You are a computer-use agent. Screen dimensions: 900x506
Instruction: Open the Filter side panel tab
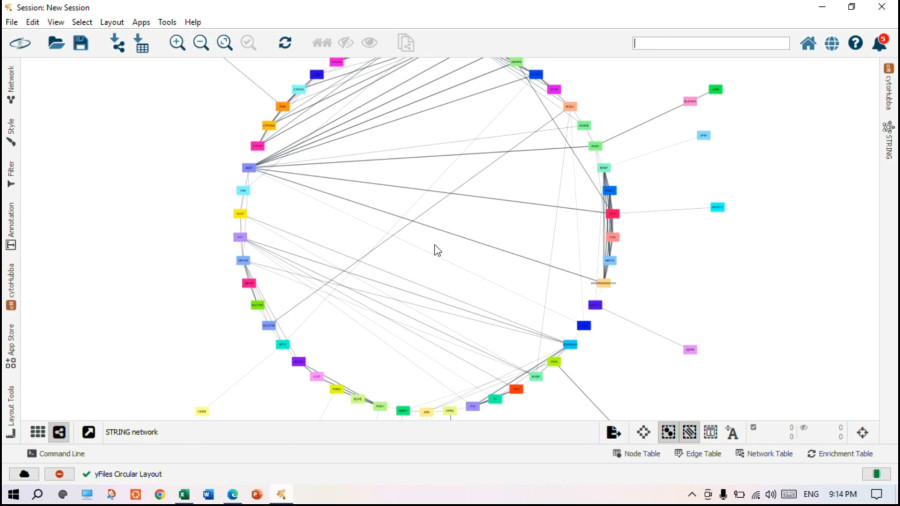click(x=10, y=174)
